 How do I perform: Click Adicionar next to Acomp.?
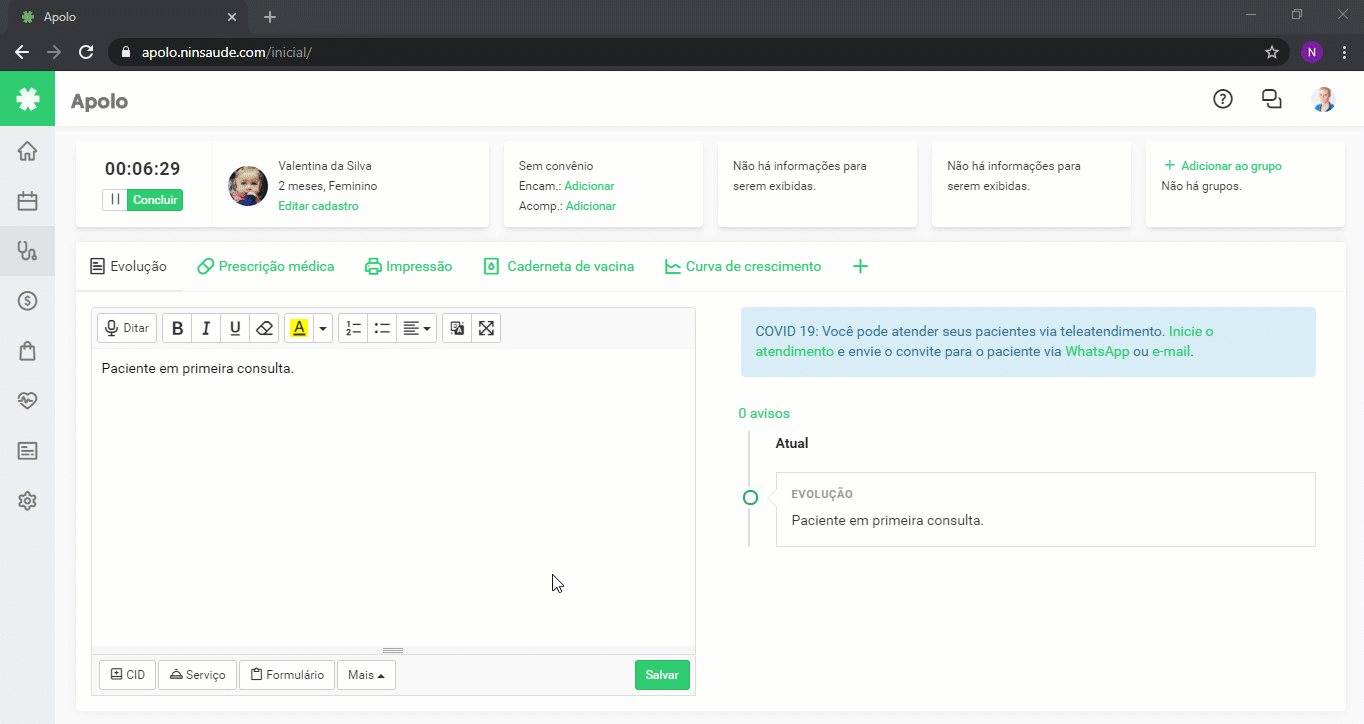tap(591, 206)
